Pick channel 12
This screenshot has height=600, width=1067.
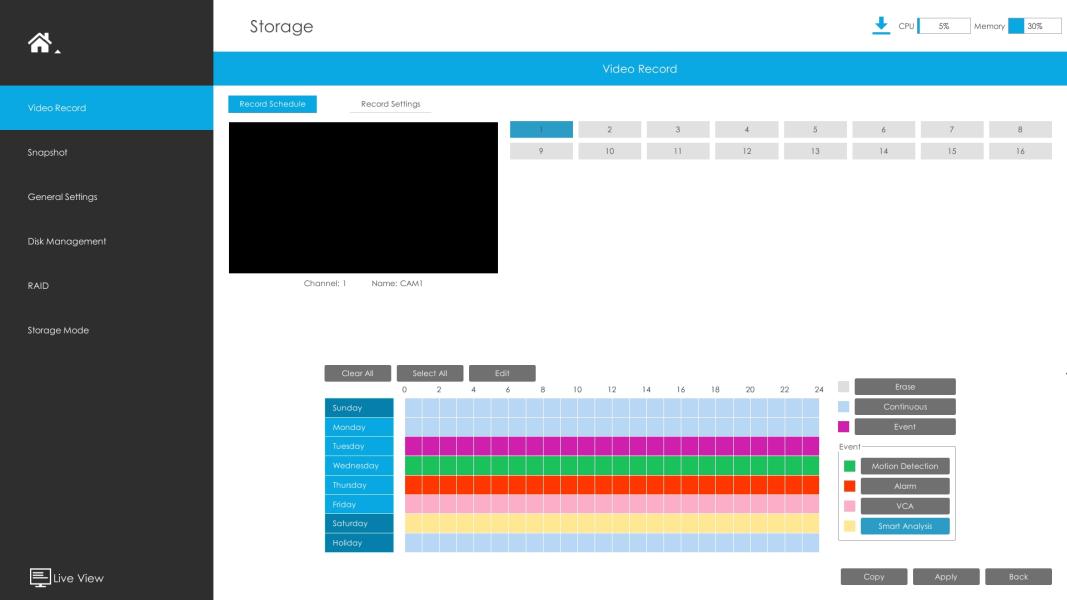[746, 151]
